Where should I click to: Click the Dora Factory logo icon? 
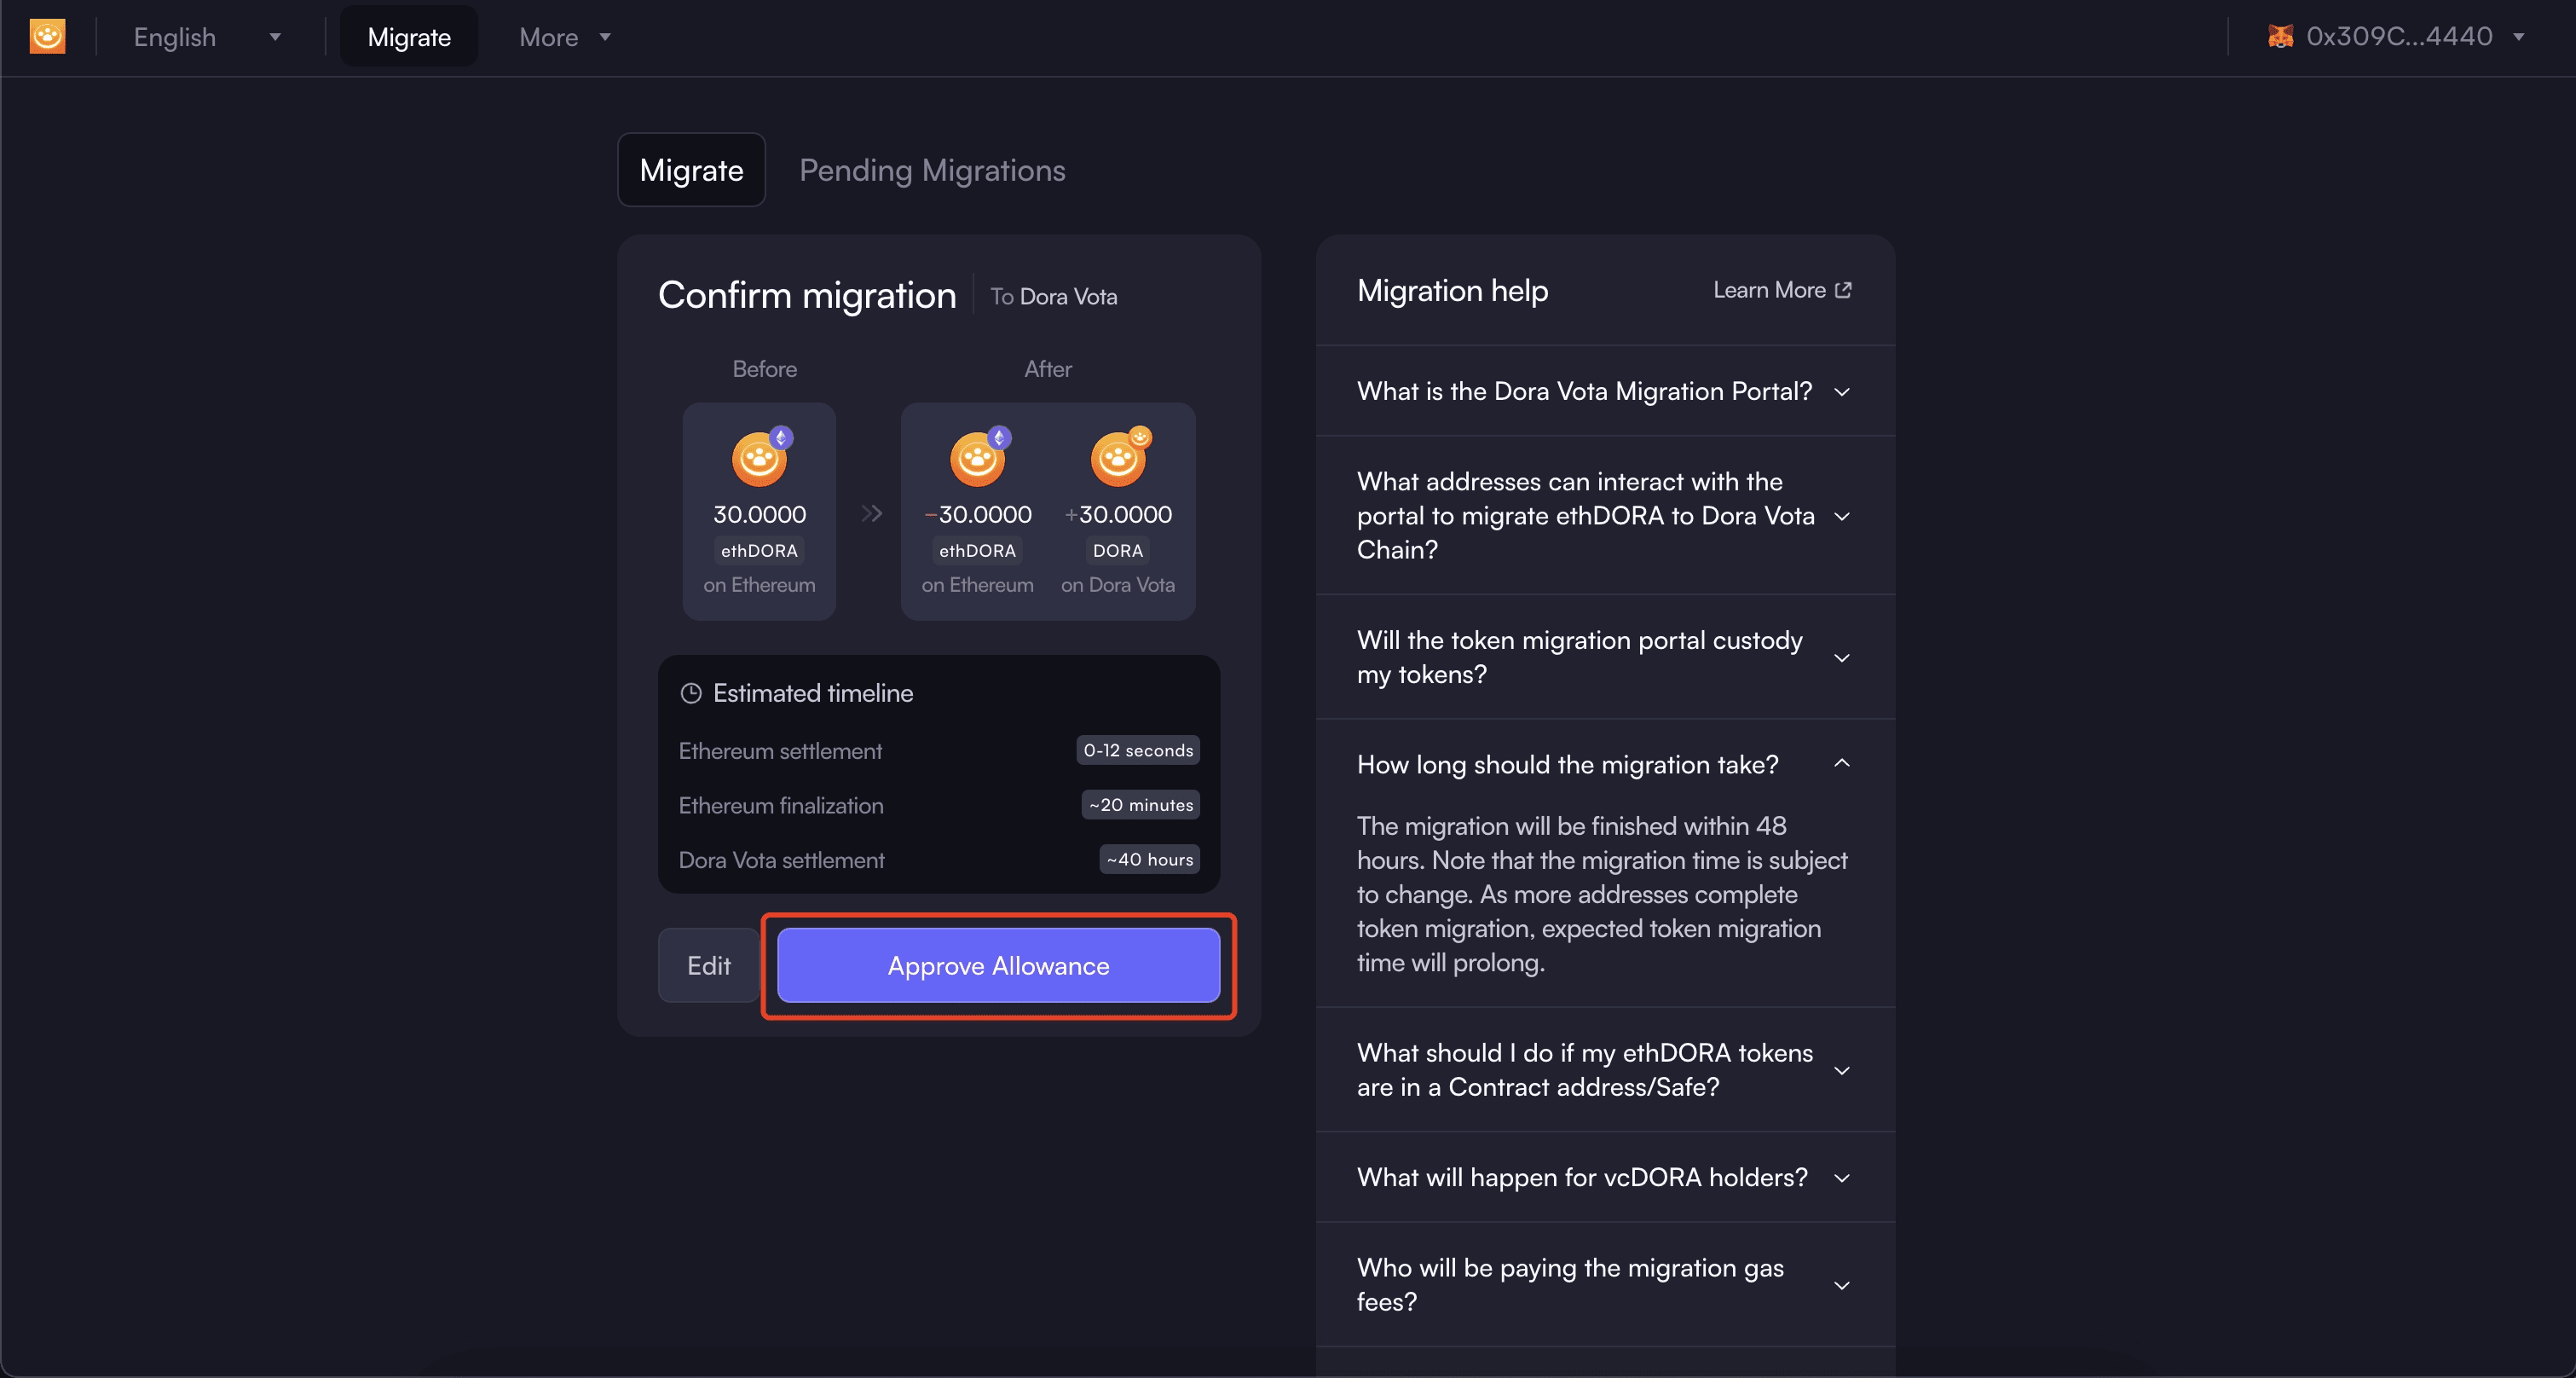click(47, 37)
